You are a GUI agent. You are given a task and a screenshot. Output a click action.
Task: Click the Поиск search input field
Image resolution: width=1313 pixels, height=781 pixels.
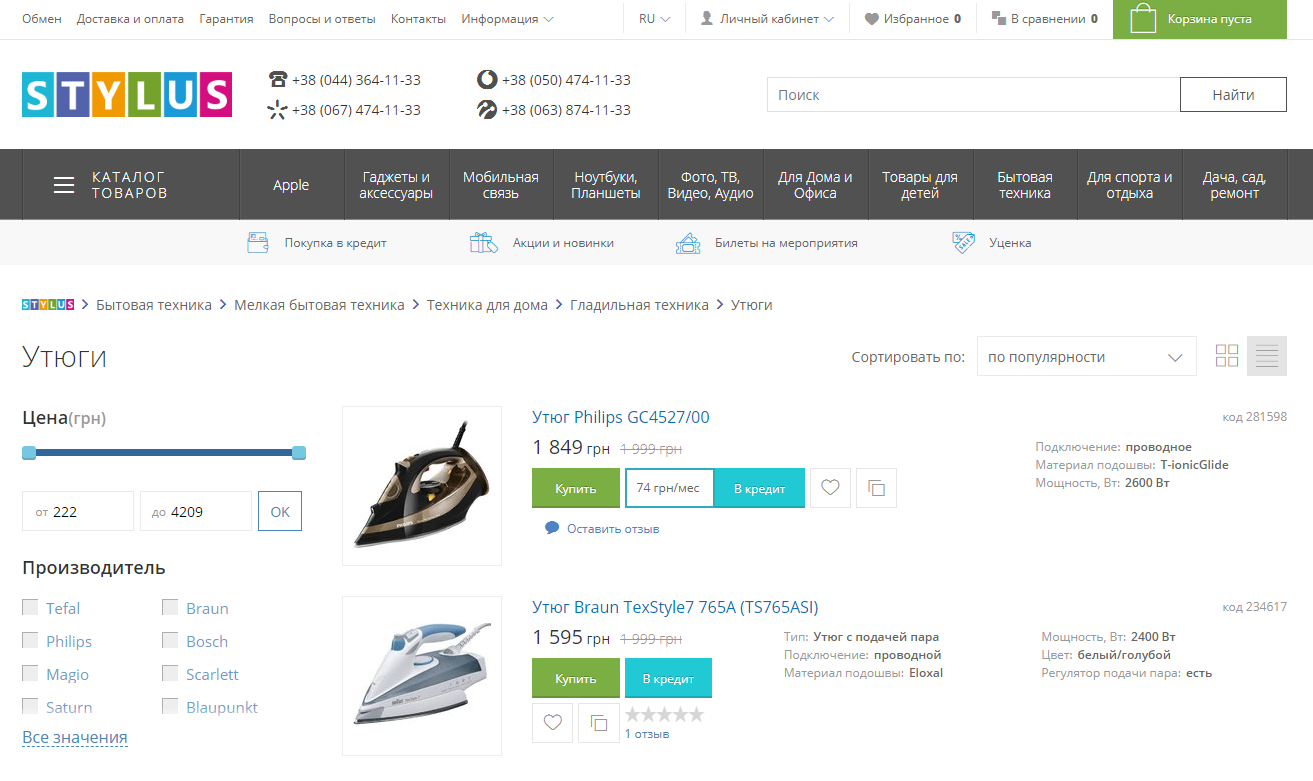pyautogui.click(x=973, y=95)
